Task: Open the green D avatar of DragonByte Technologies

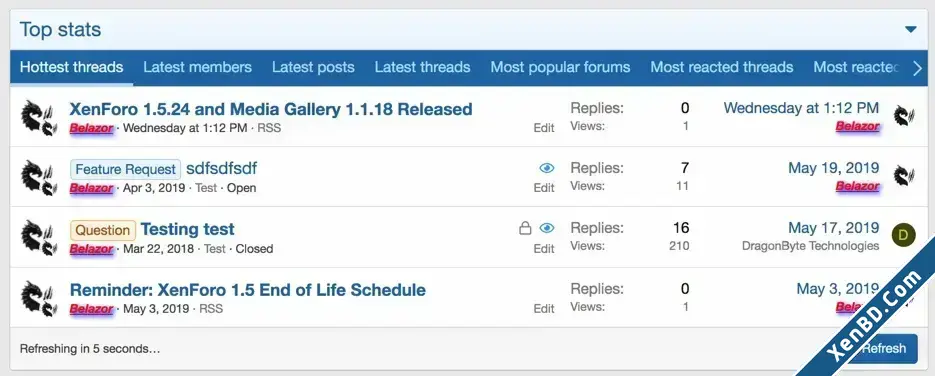Action: 903,235
